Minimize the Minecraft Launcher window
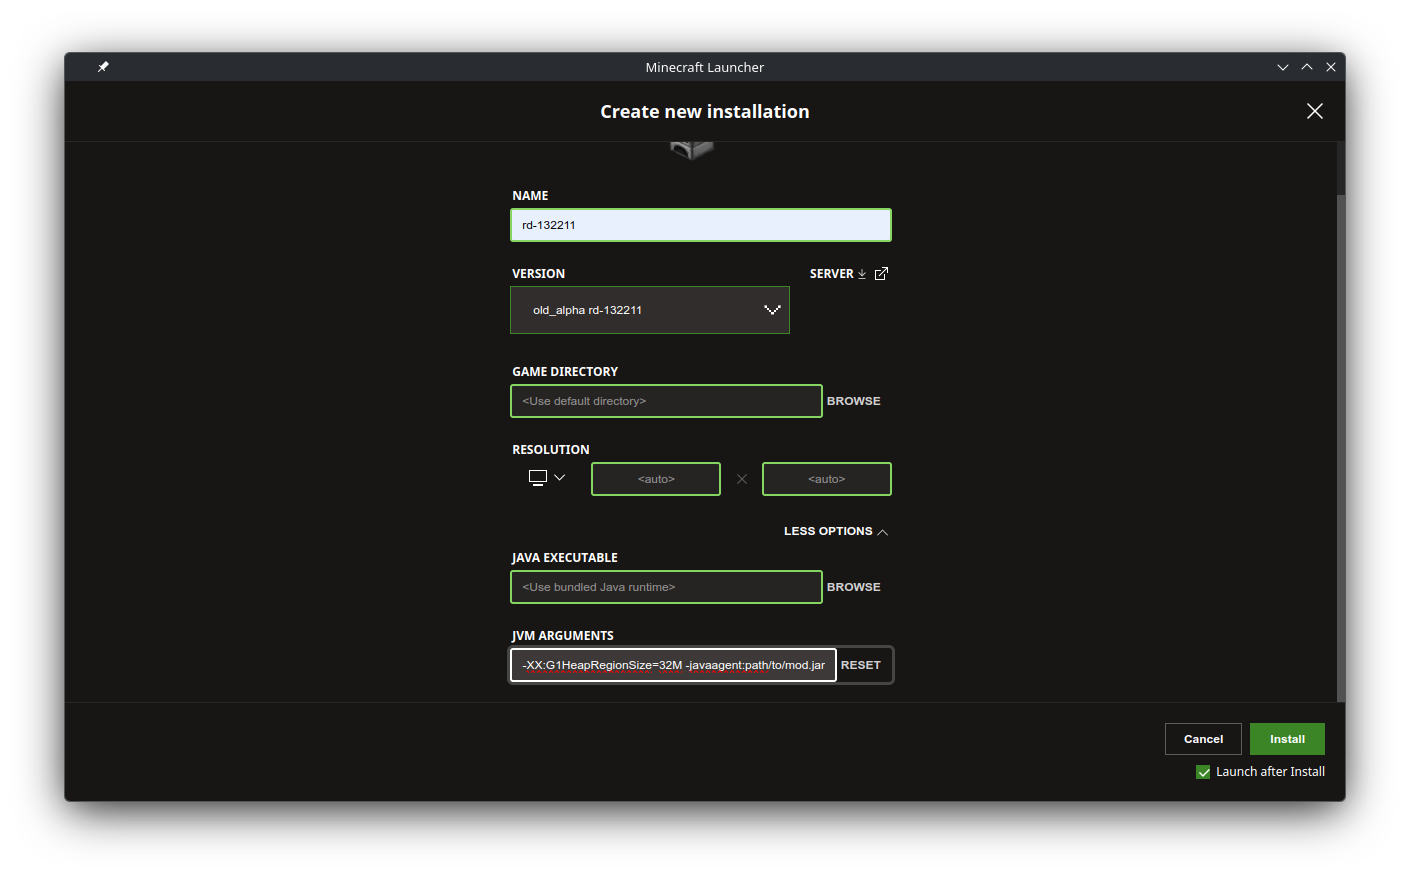Viewport: 1410px width, 878px height. (1283, 67)
